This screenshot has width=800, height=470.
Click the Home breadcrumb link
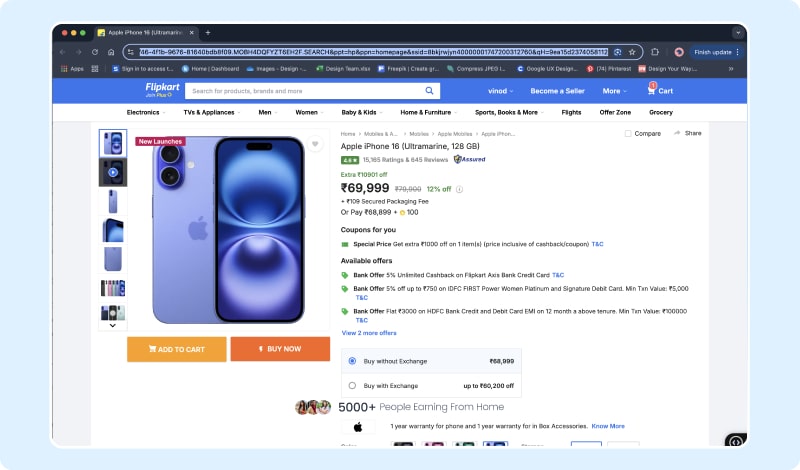[x=348, y=134]
